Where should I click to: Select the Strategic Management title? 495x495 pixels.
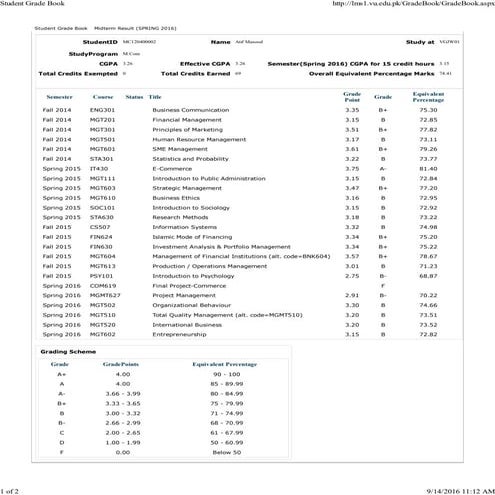point(187,188)
